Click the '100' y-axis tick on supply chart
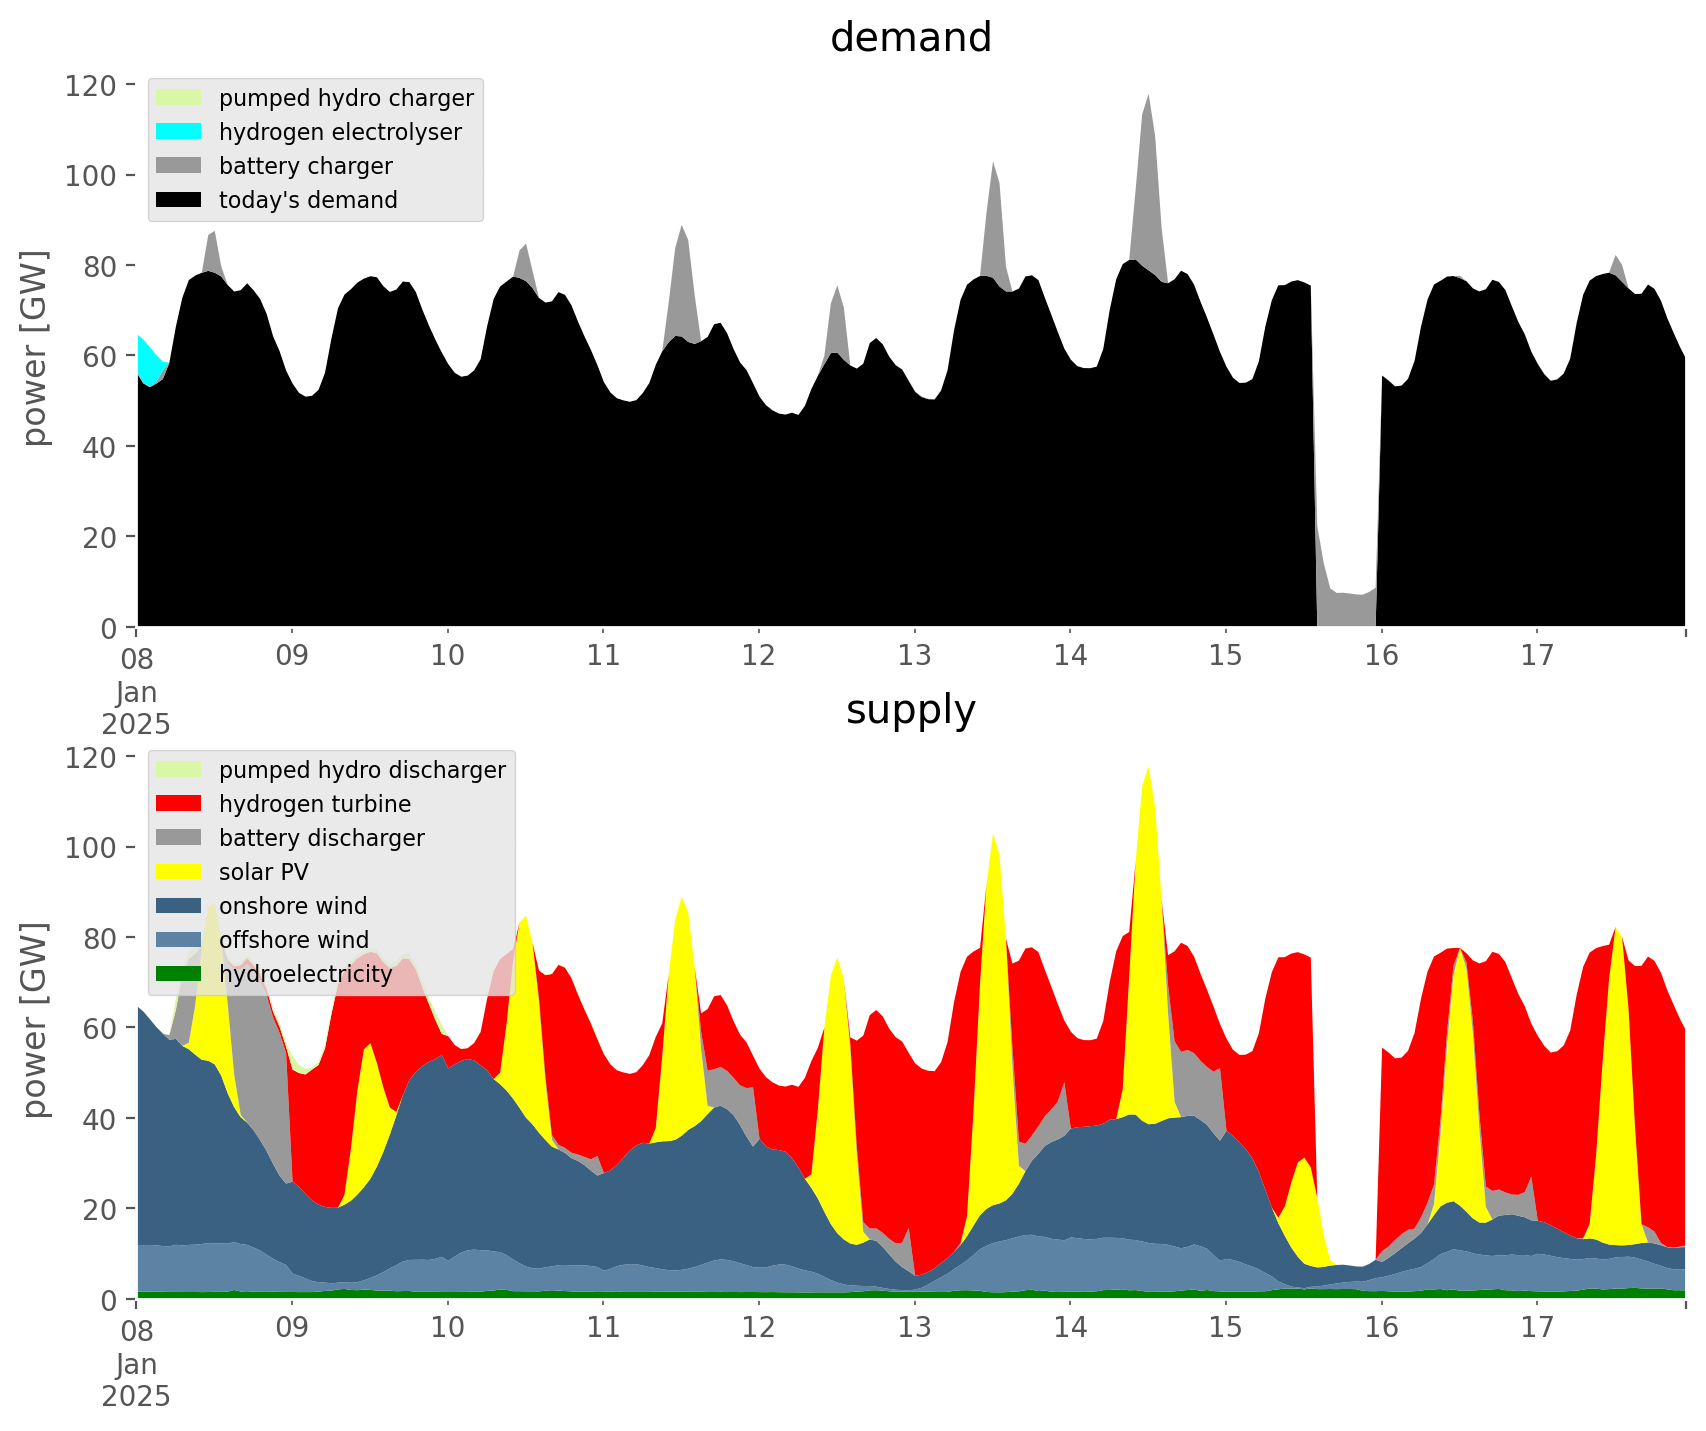1706x1431 pixels. click(91, 847)
